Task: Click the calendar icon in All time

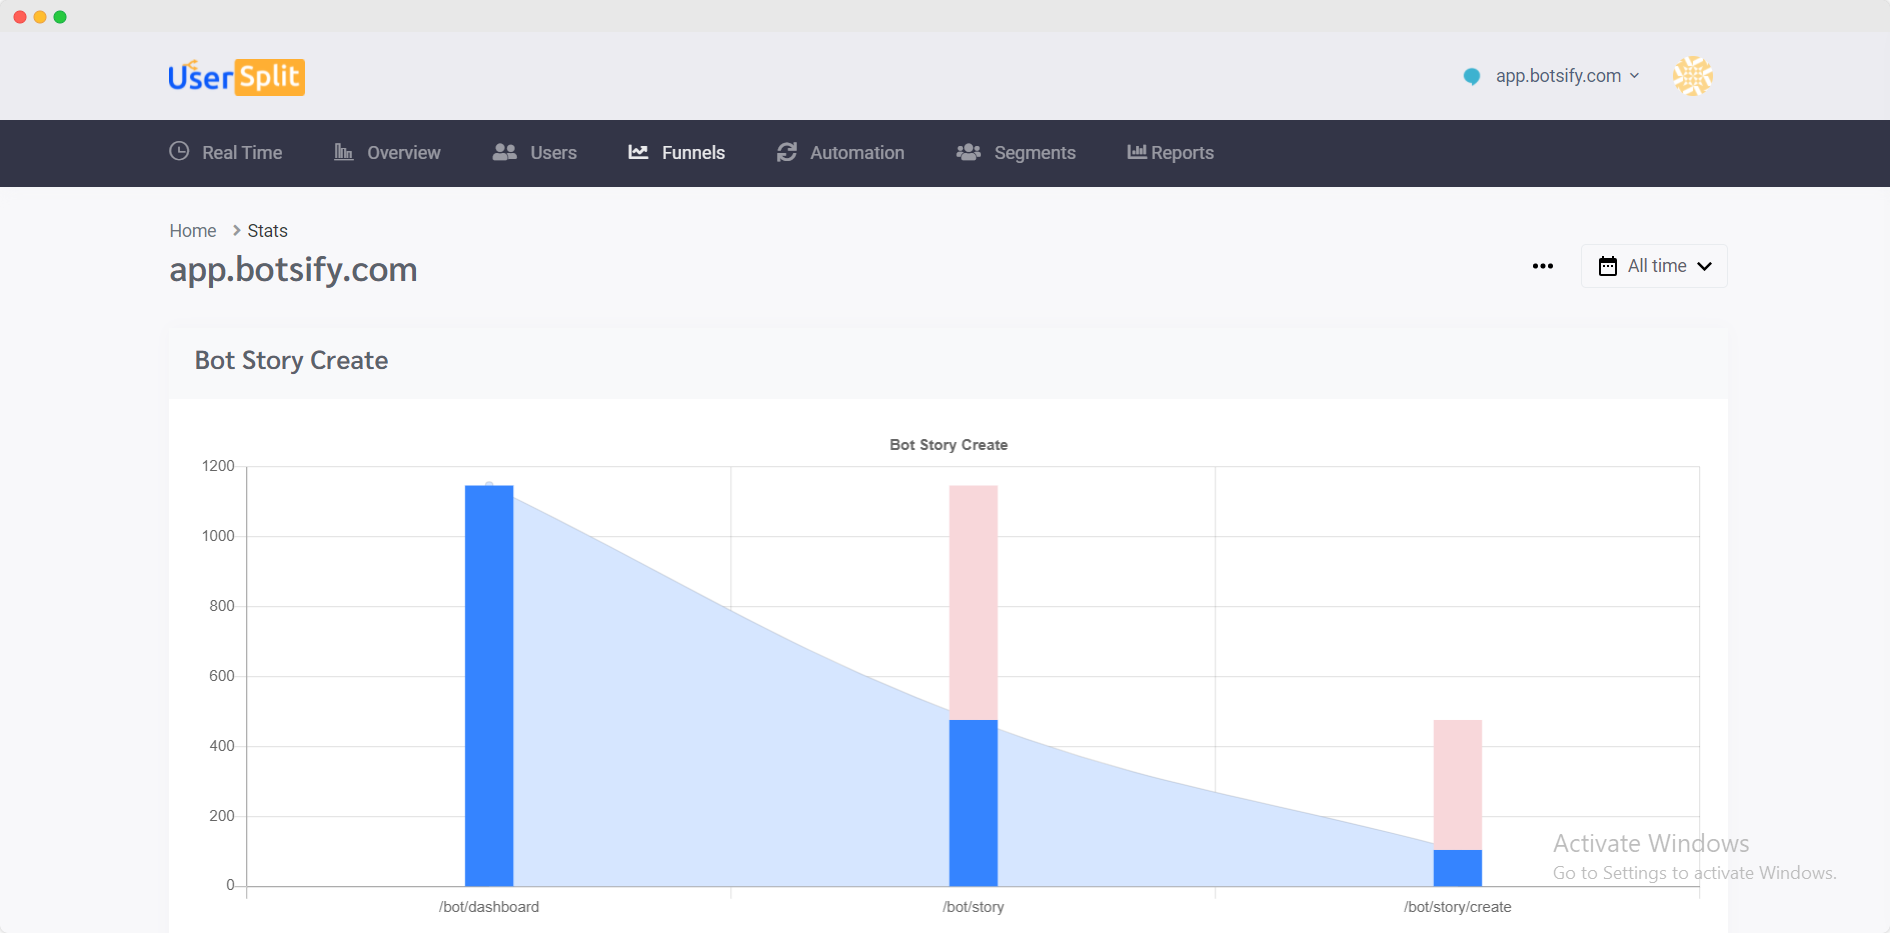Action: tap(1608, 266)
